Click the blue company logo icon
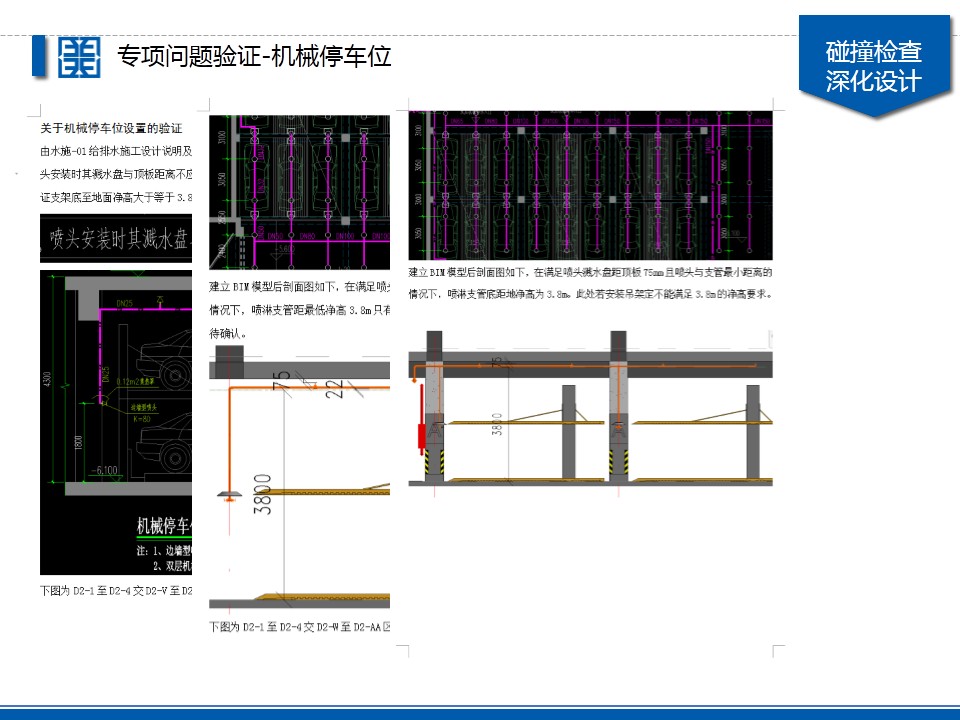Viewport: 960px width, 720px height. point(79,56)
